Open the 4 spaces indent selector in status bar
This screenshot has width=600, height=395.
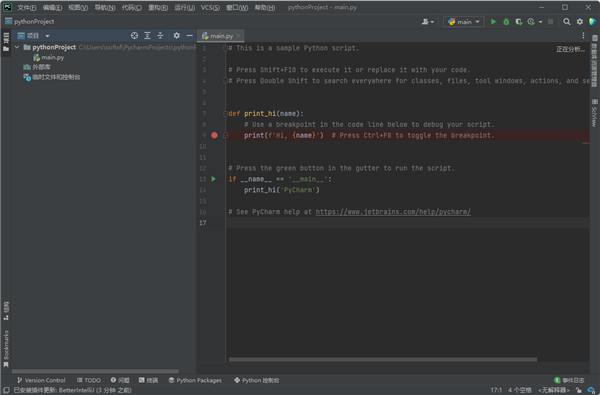(520, 390)
